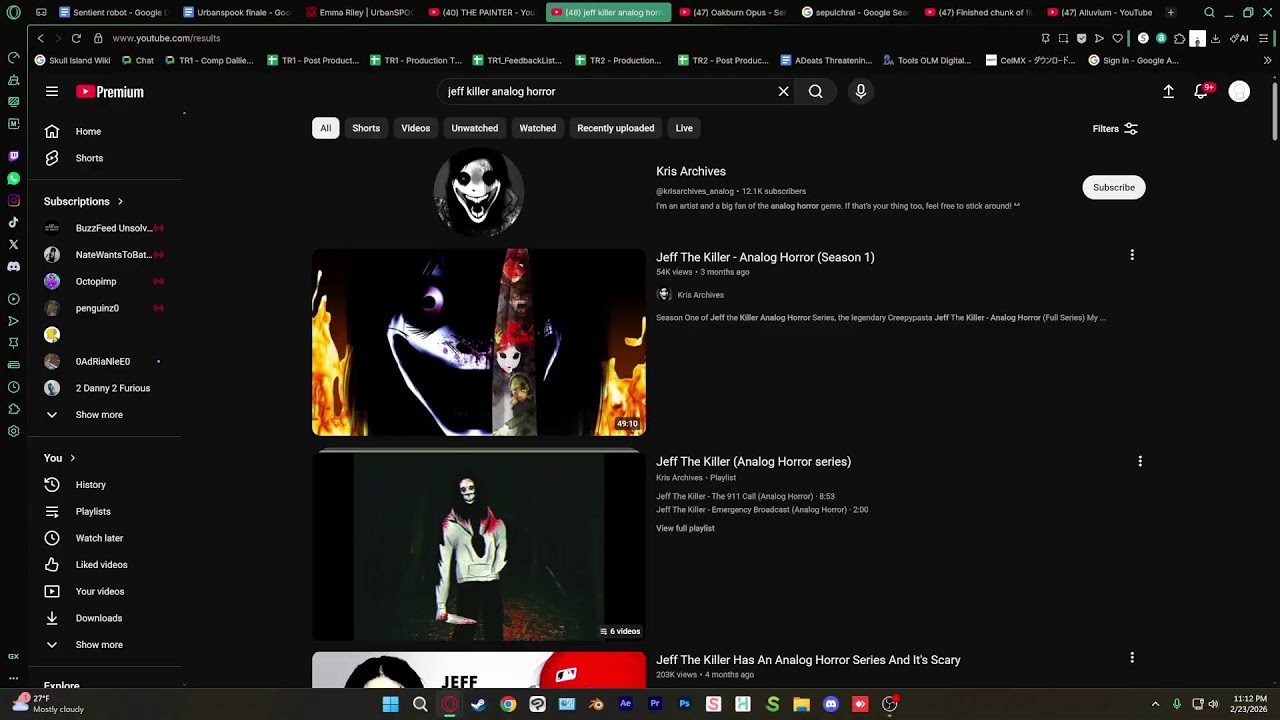The height and width of the screenshot is (720, 1280).
Task: Select the Live filter chip
Action: [x=684, y=128]
